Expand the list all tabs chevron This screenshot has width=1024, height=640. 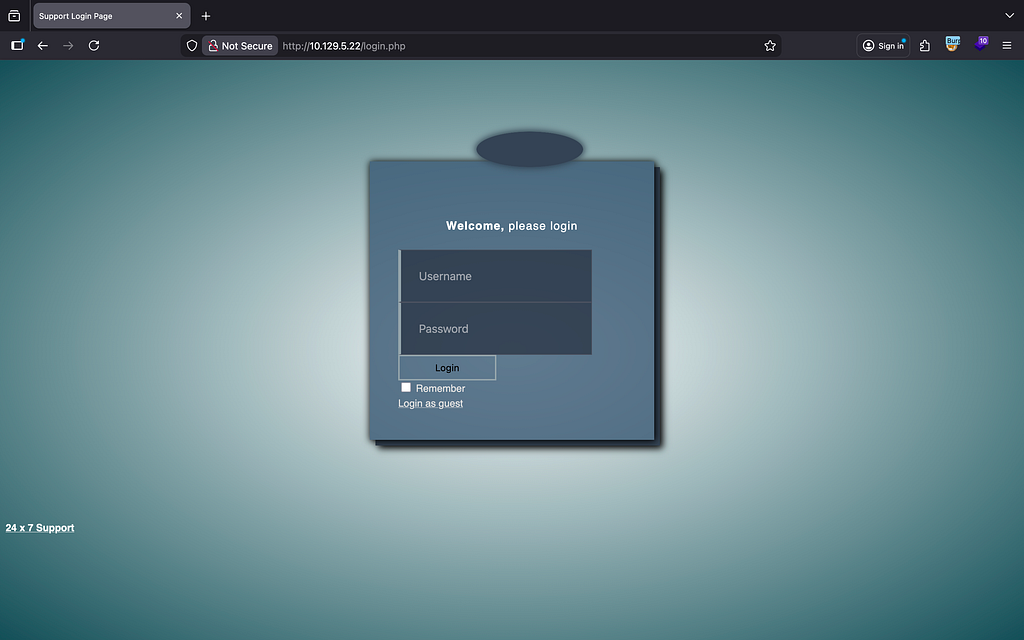pyautogui.click(x=1010, y=16)
